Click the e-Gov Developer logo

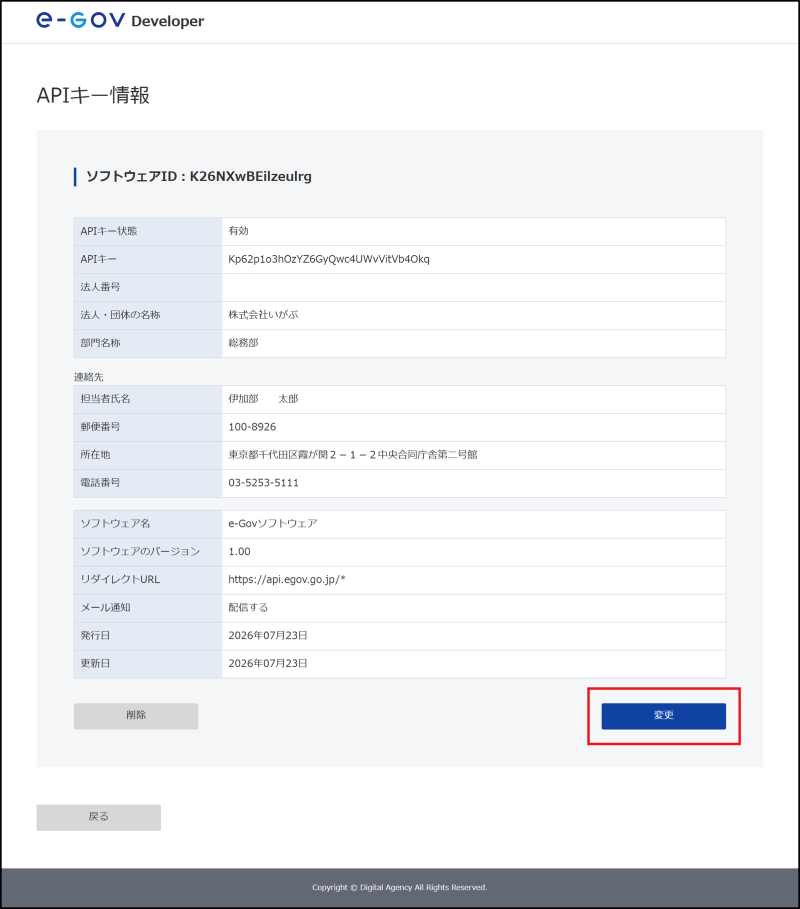(120, 20)
